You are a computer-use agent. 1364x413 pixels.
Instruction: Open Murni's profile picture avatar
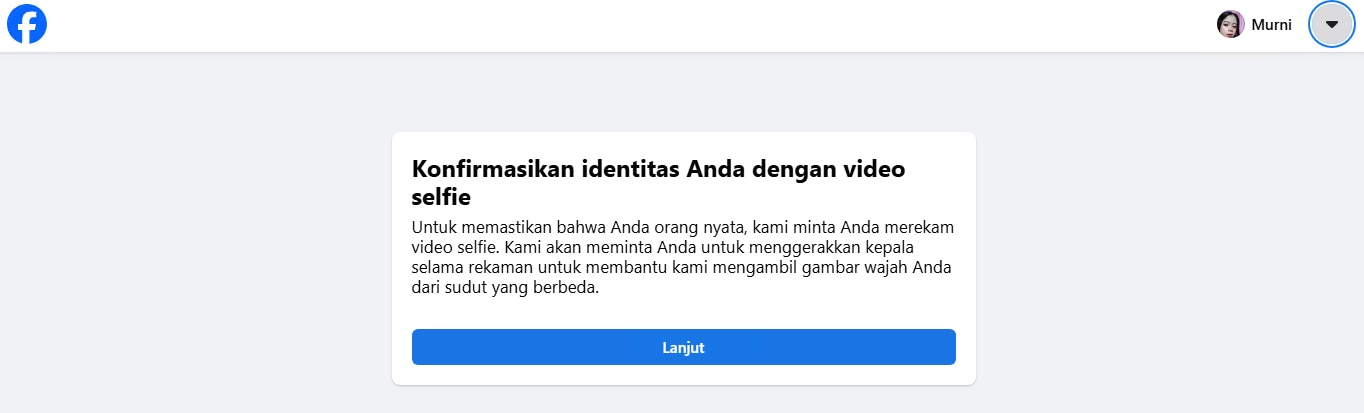coord(1230,24)
